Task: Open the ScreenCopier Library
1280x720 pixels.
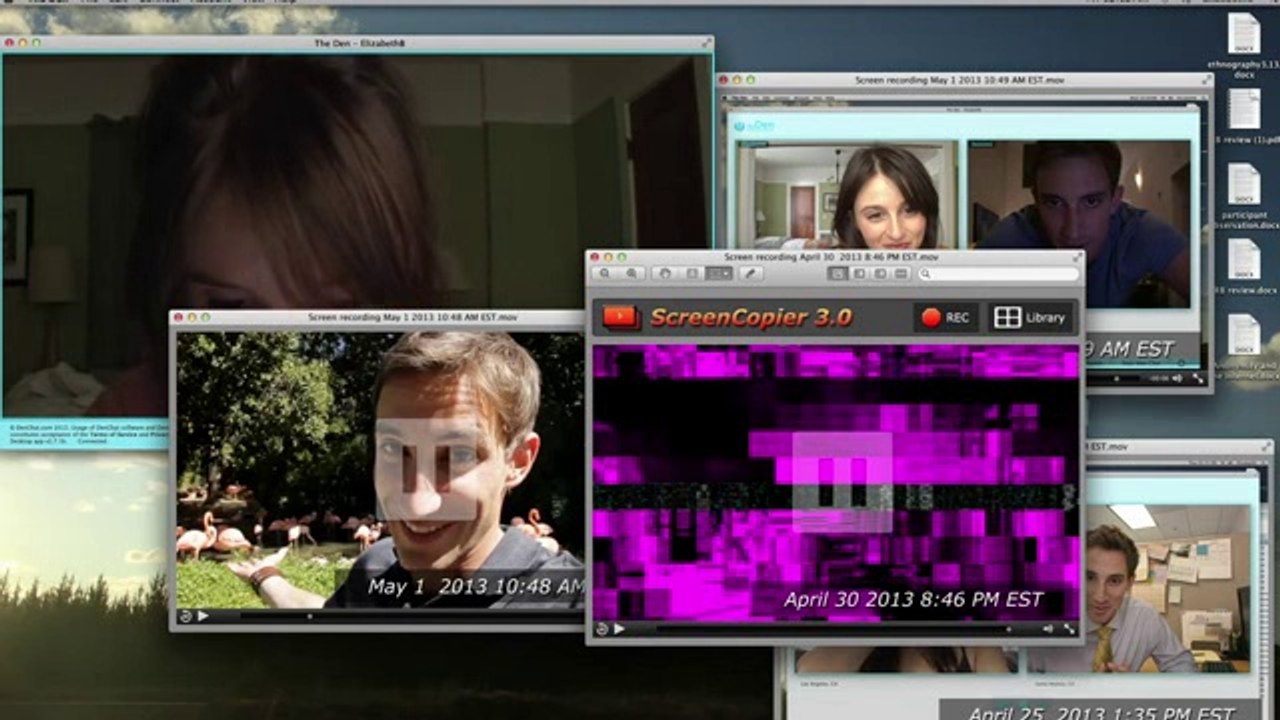Action: click(x=1030, y=317)
